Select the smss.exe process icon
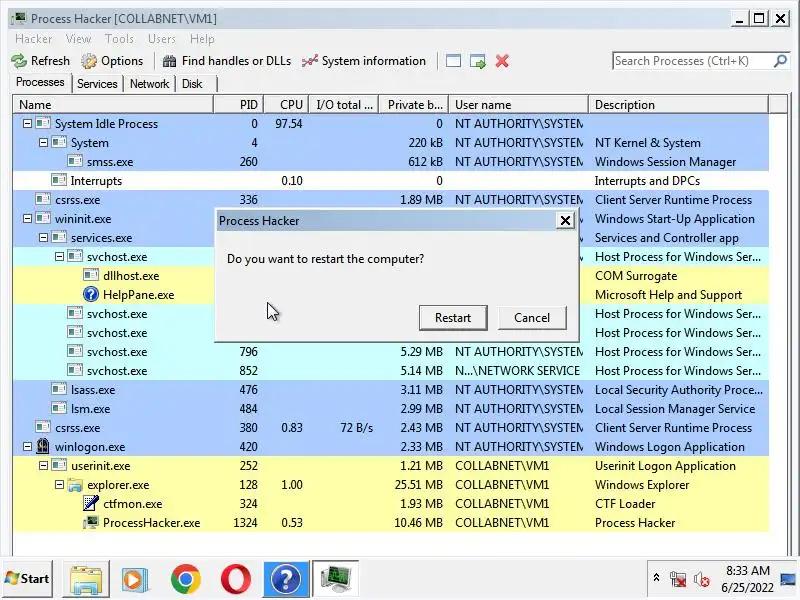800x600 pixels. click(x=75, y=161)
